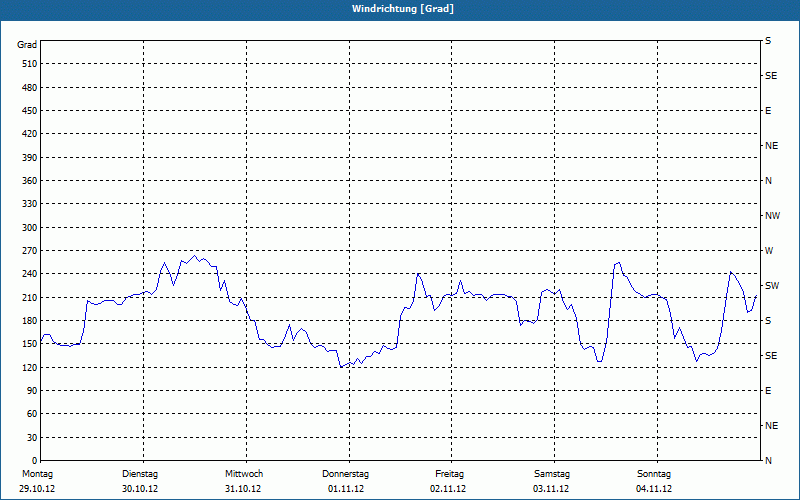Click the '120' y-axis value

point(29,367)
